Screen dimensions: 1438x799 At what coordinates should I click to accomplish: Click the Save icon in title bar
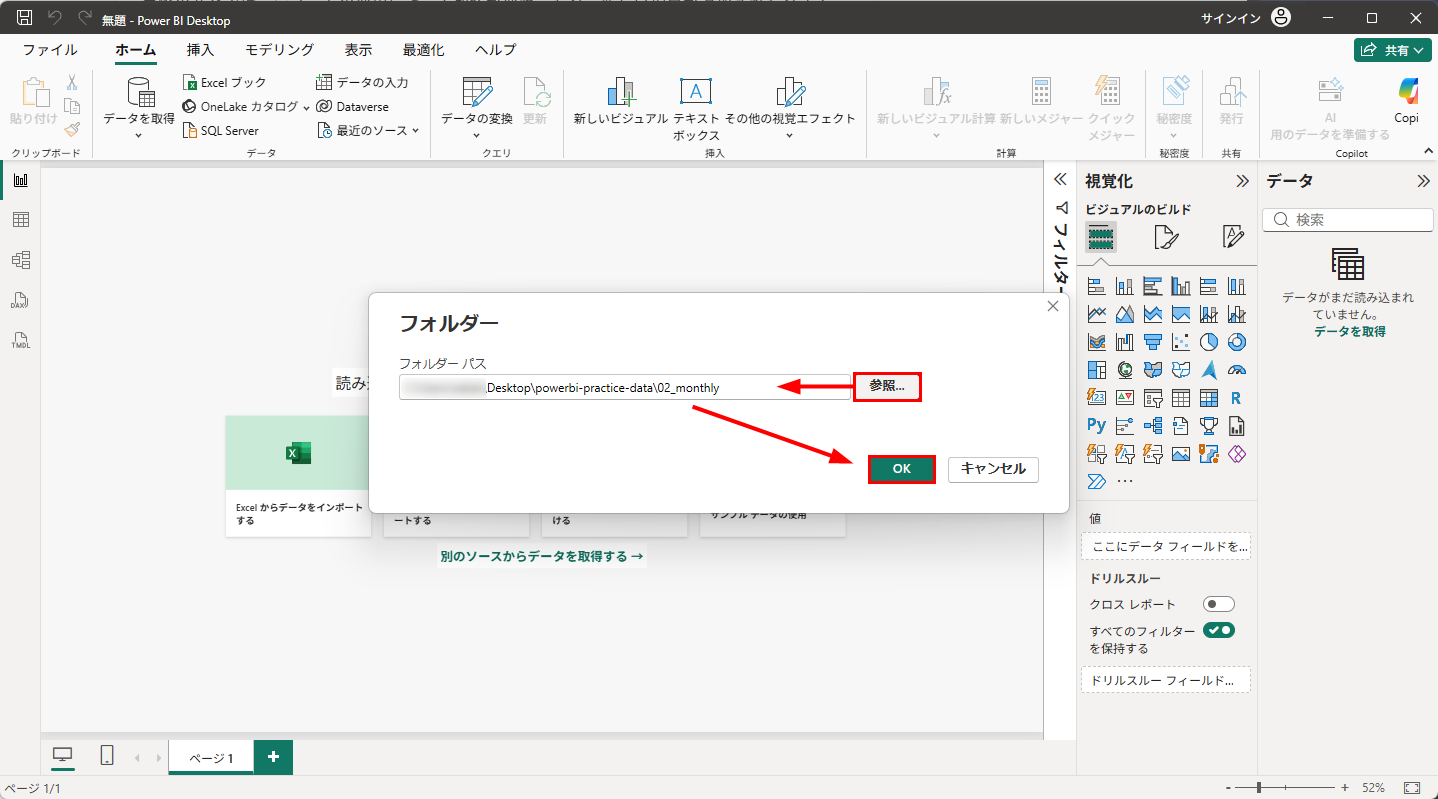click(25, 18)
